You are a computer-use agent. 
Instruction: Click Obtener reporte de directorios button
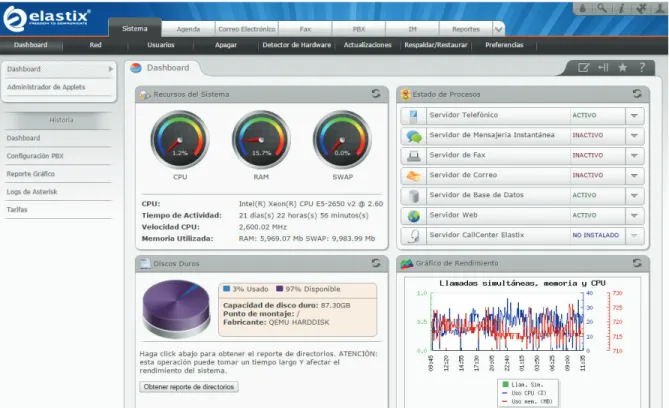189,387
